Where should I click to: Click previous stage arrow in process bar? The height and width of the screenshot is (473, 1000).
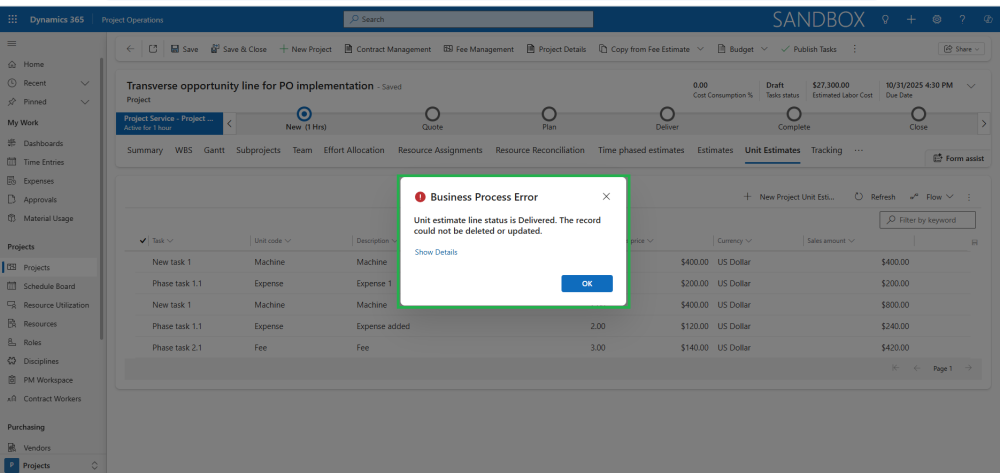230,124
